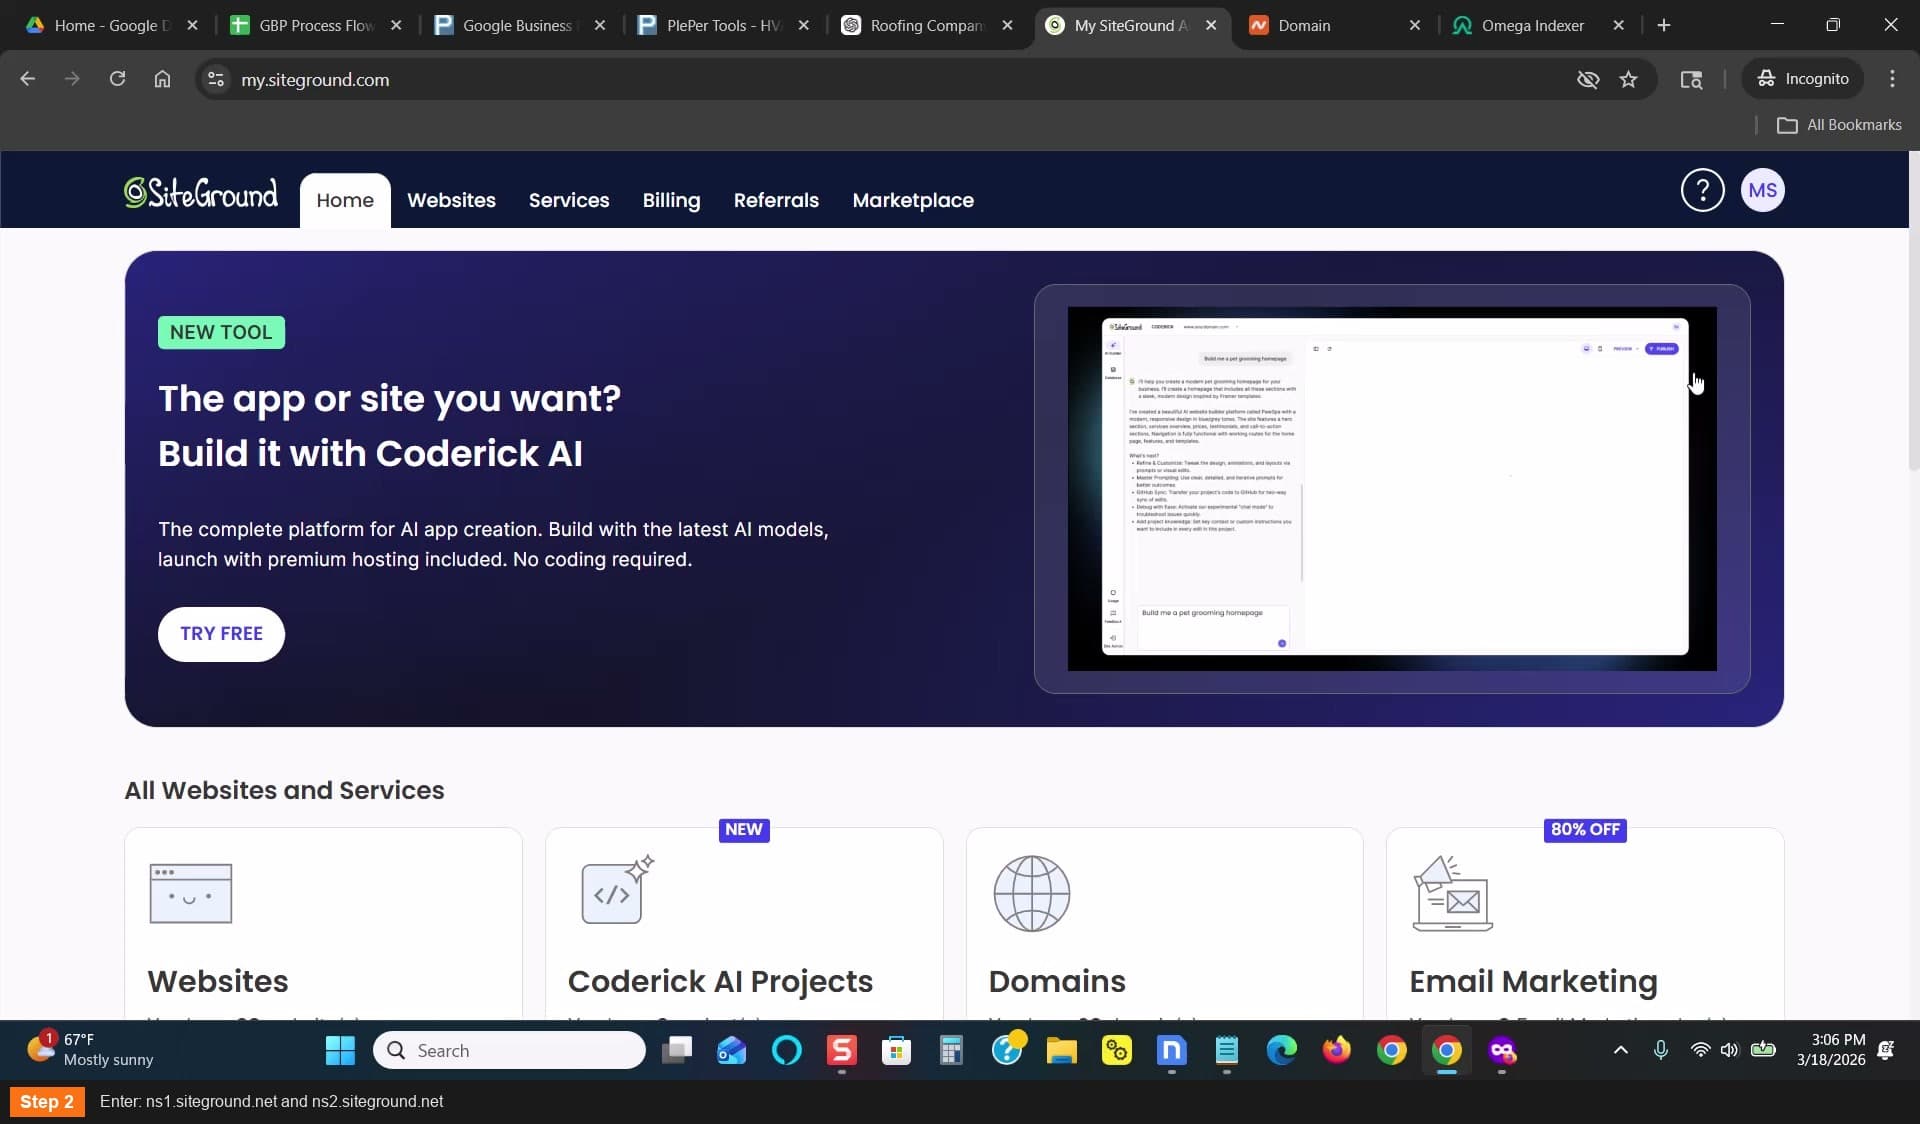Viewport: 1920px width, 1124px height.
Task: Toggle the volume speaker icon in system tray
Action: [1729, 1050]
